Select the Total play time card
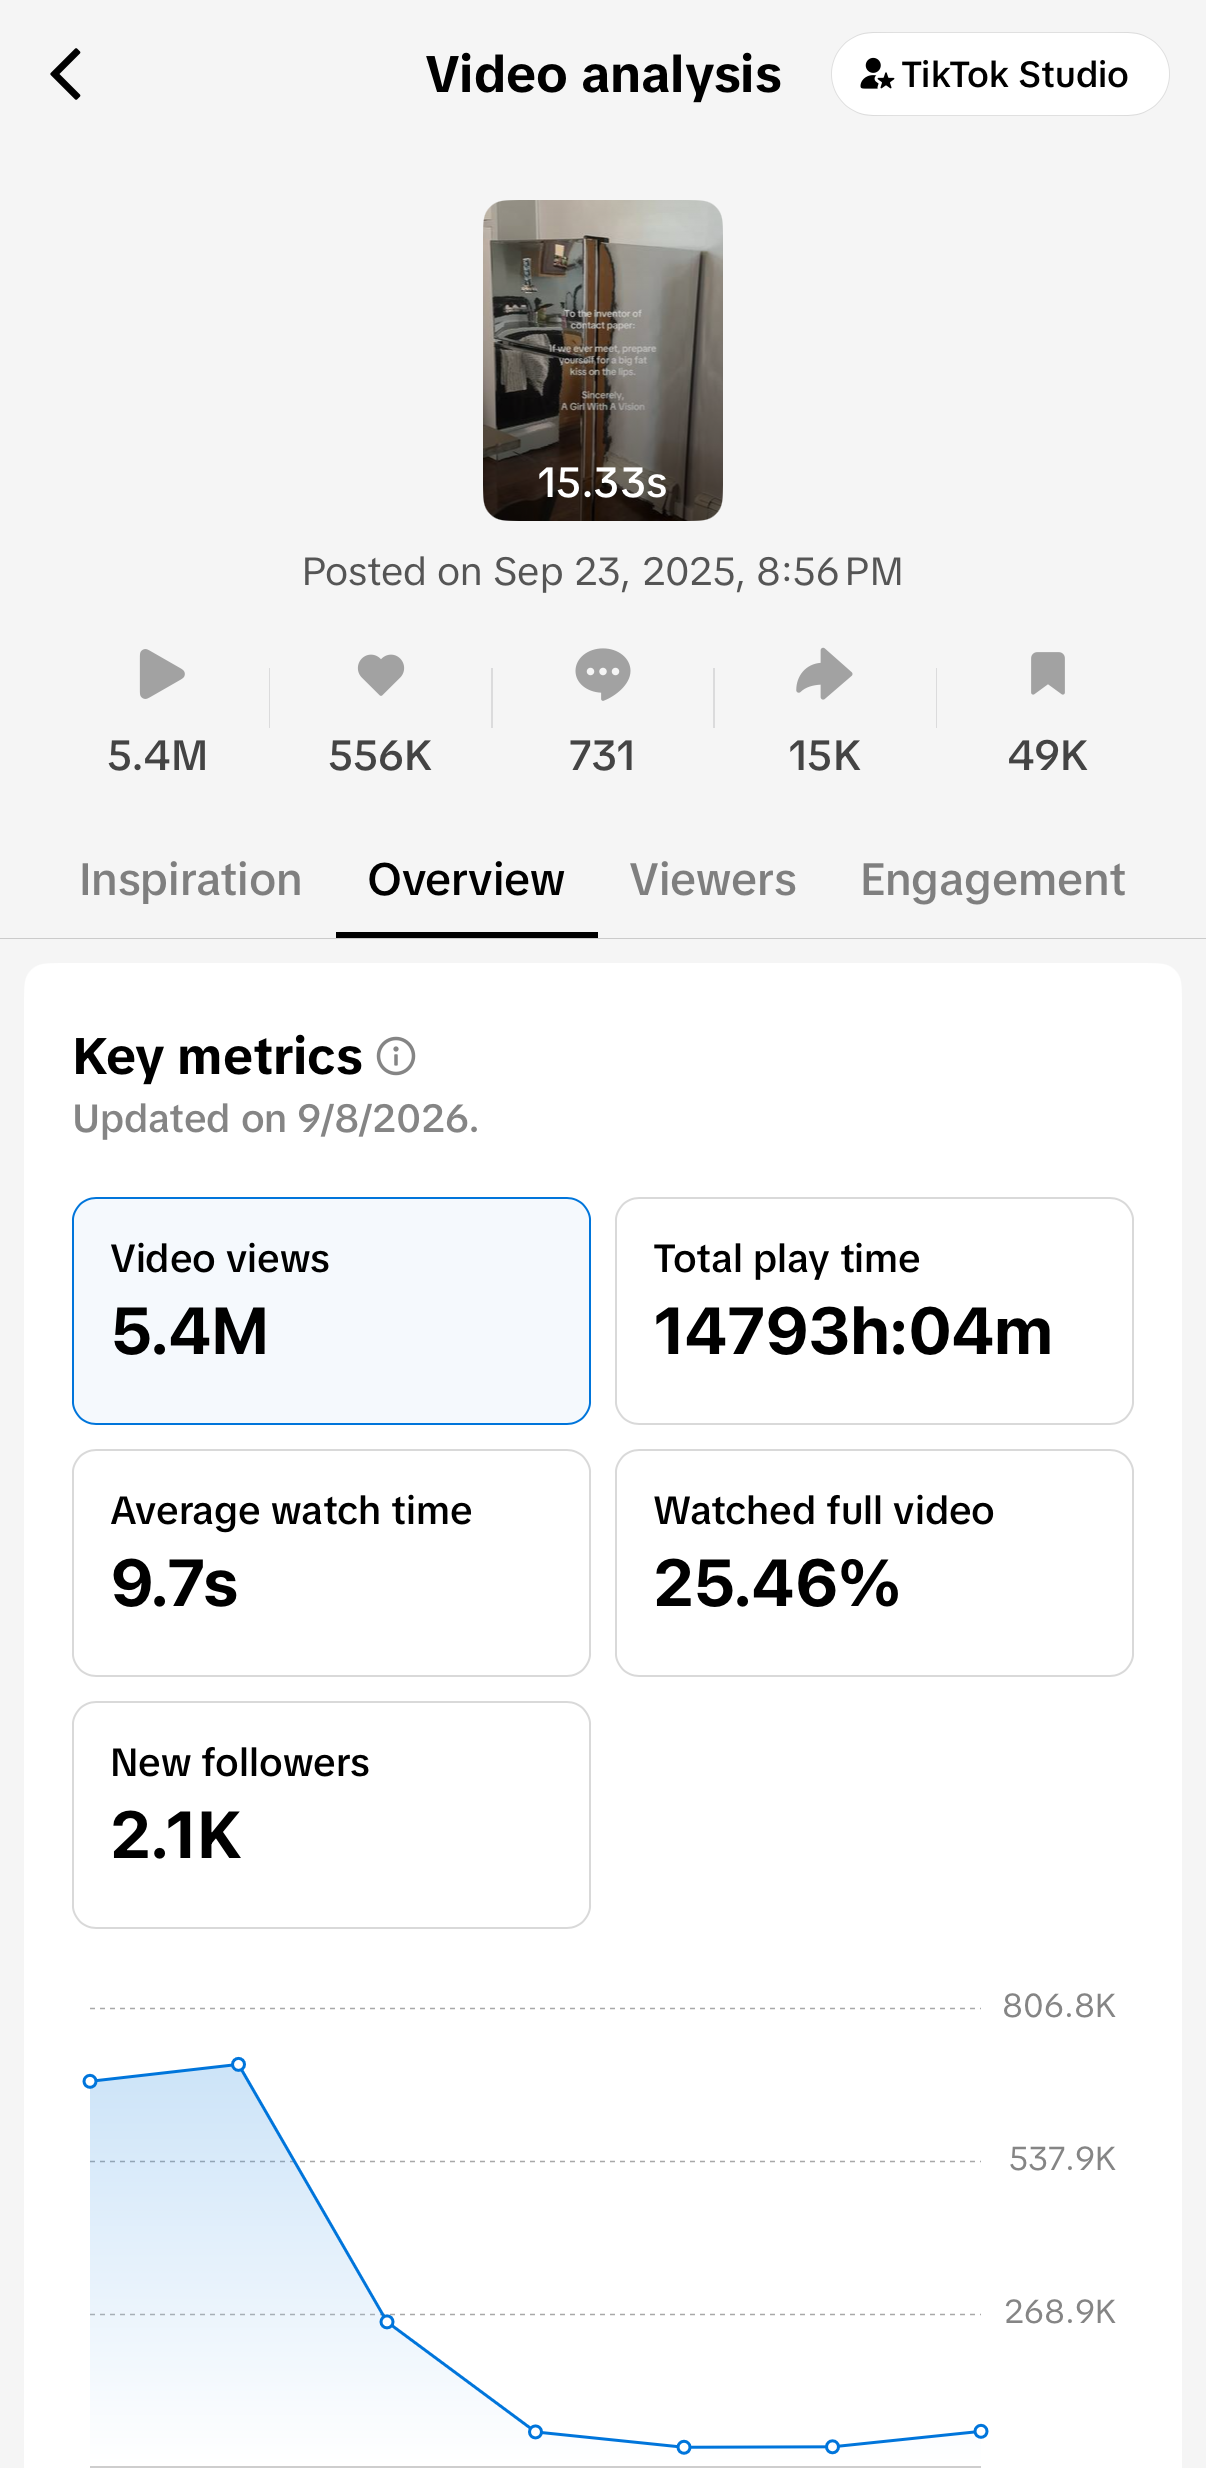The width and height of the screenshot is (1206, 2468). [x=874, y=1311]
